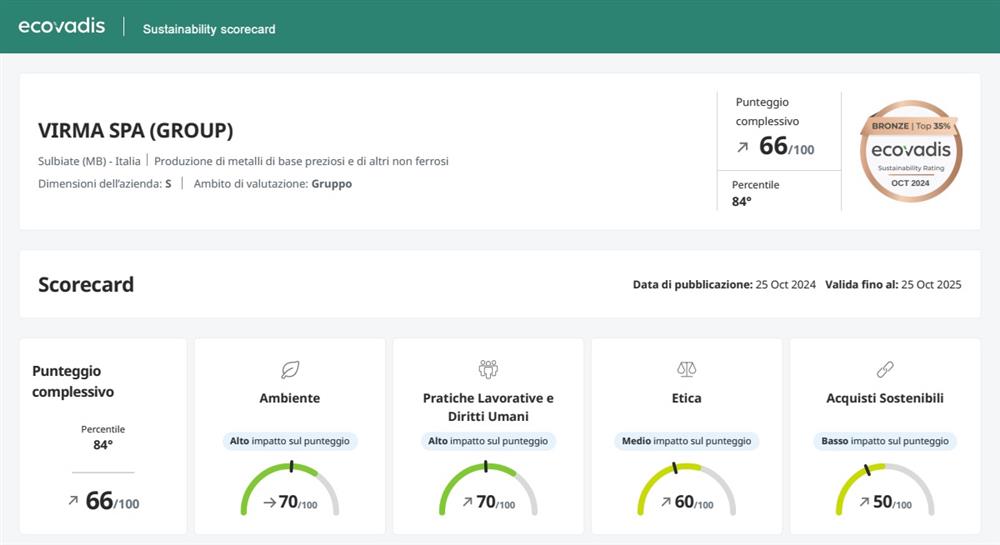Click the upward arrow in Etica gauge
Viewport: 1000px width, 545px height.
[x=666, y=502]
